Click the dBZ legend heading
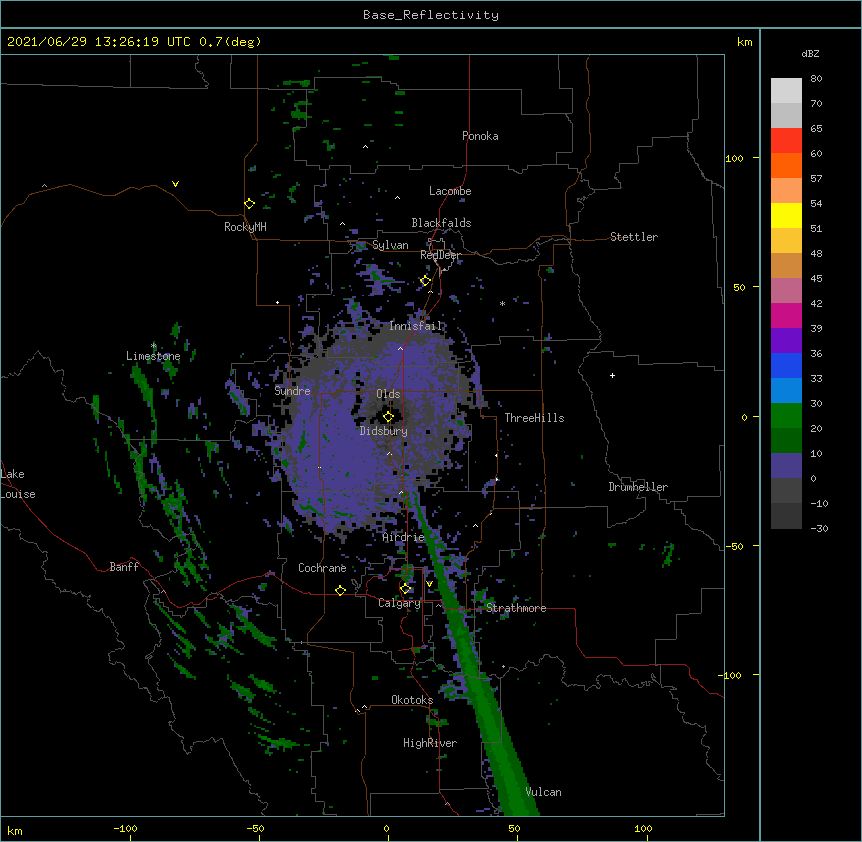 click(x=810, y=53)
